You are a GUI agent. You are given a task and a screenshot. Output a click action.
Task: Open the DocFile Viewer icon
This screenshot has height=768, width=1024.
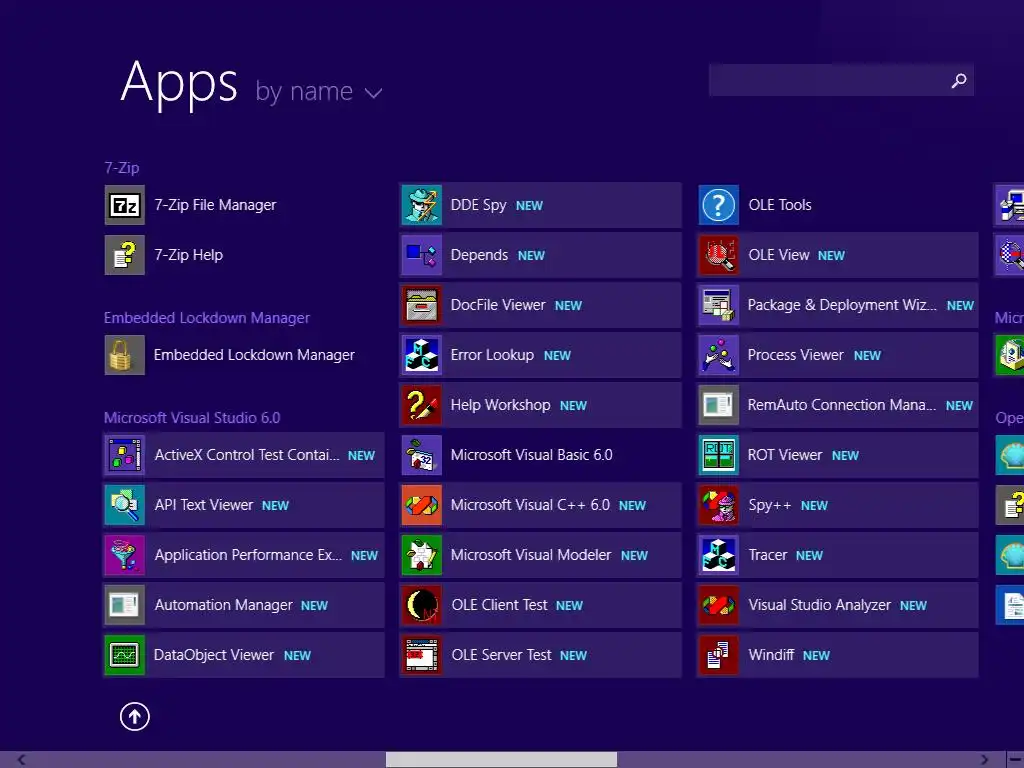point(422,305)
